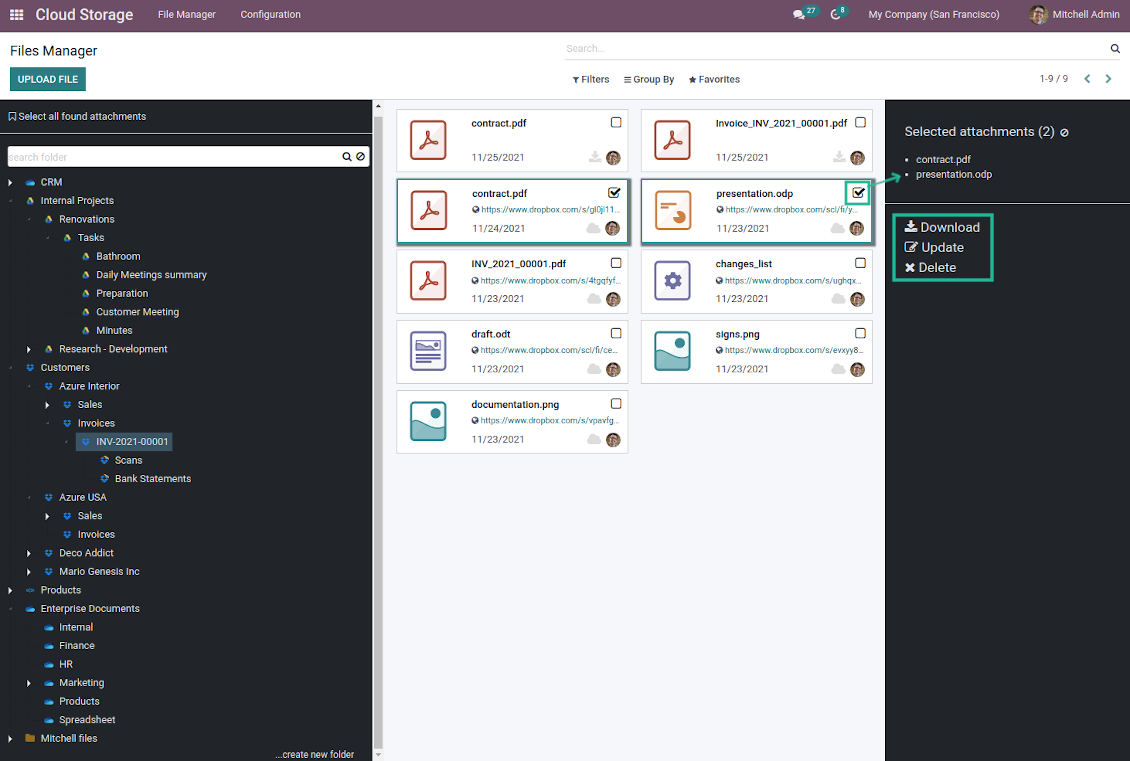The width and height of the screenshot is (1130, 761).
Task: Click the image icon of signs.png
Action: pos(672,351)
